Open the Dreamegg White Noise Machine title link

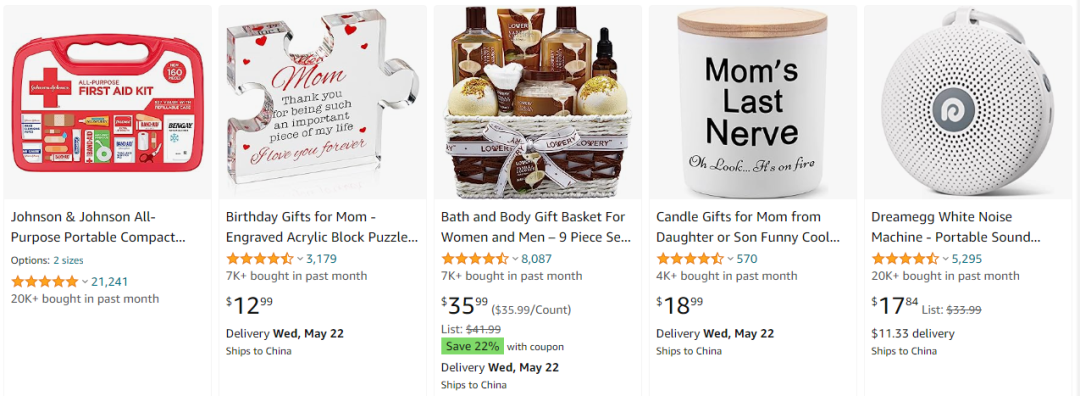pos(956,227)
